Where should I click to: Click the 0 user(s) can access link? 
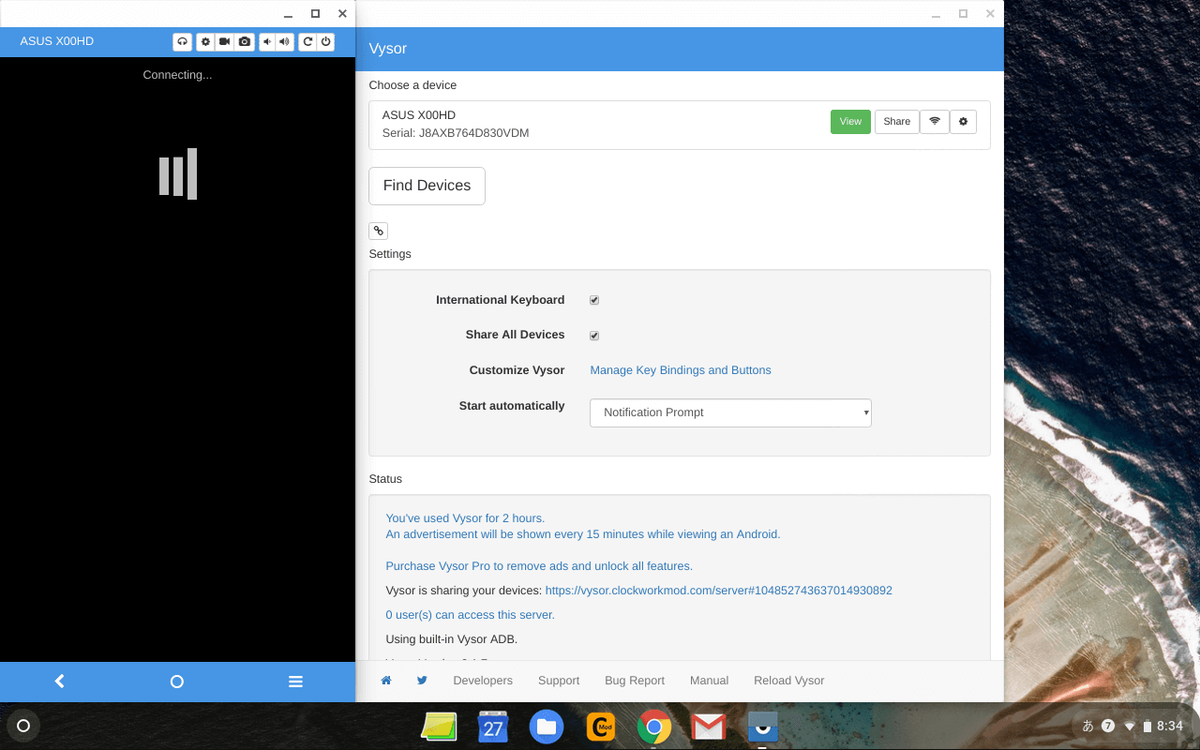coord(470,614)
